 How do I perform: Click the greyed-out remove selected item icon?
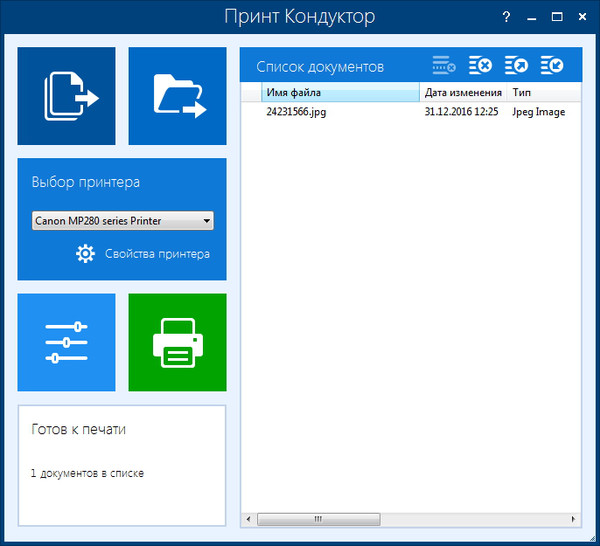pyautogui.click(x=444, y=66)
